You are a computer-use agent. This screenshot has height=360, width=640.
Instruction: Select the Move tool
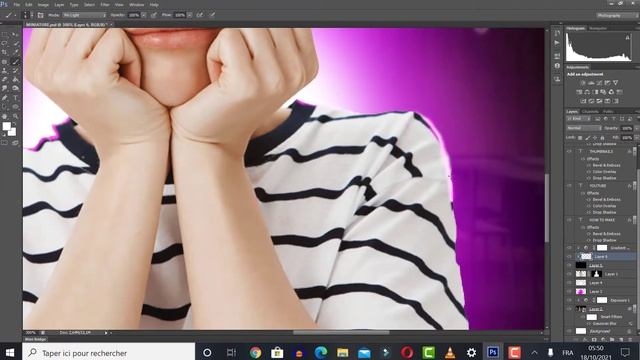pos(15,35)
